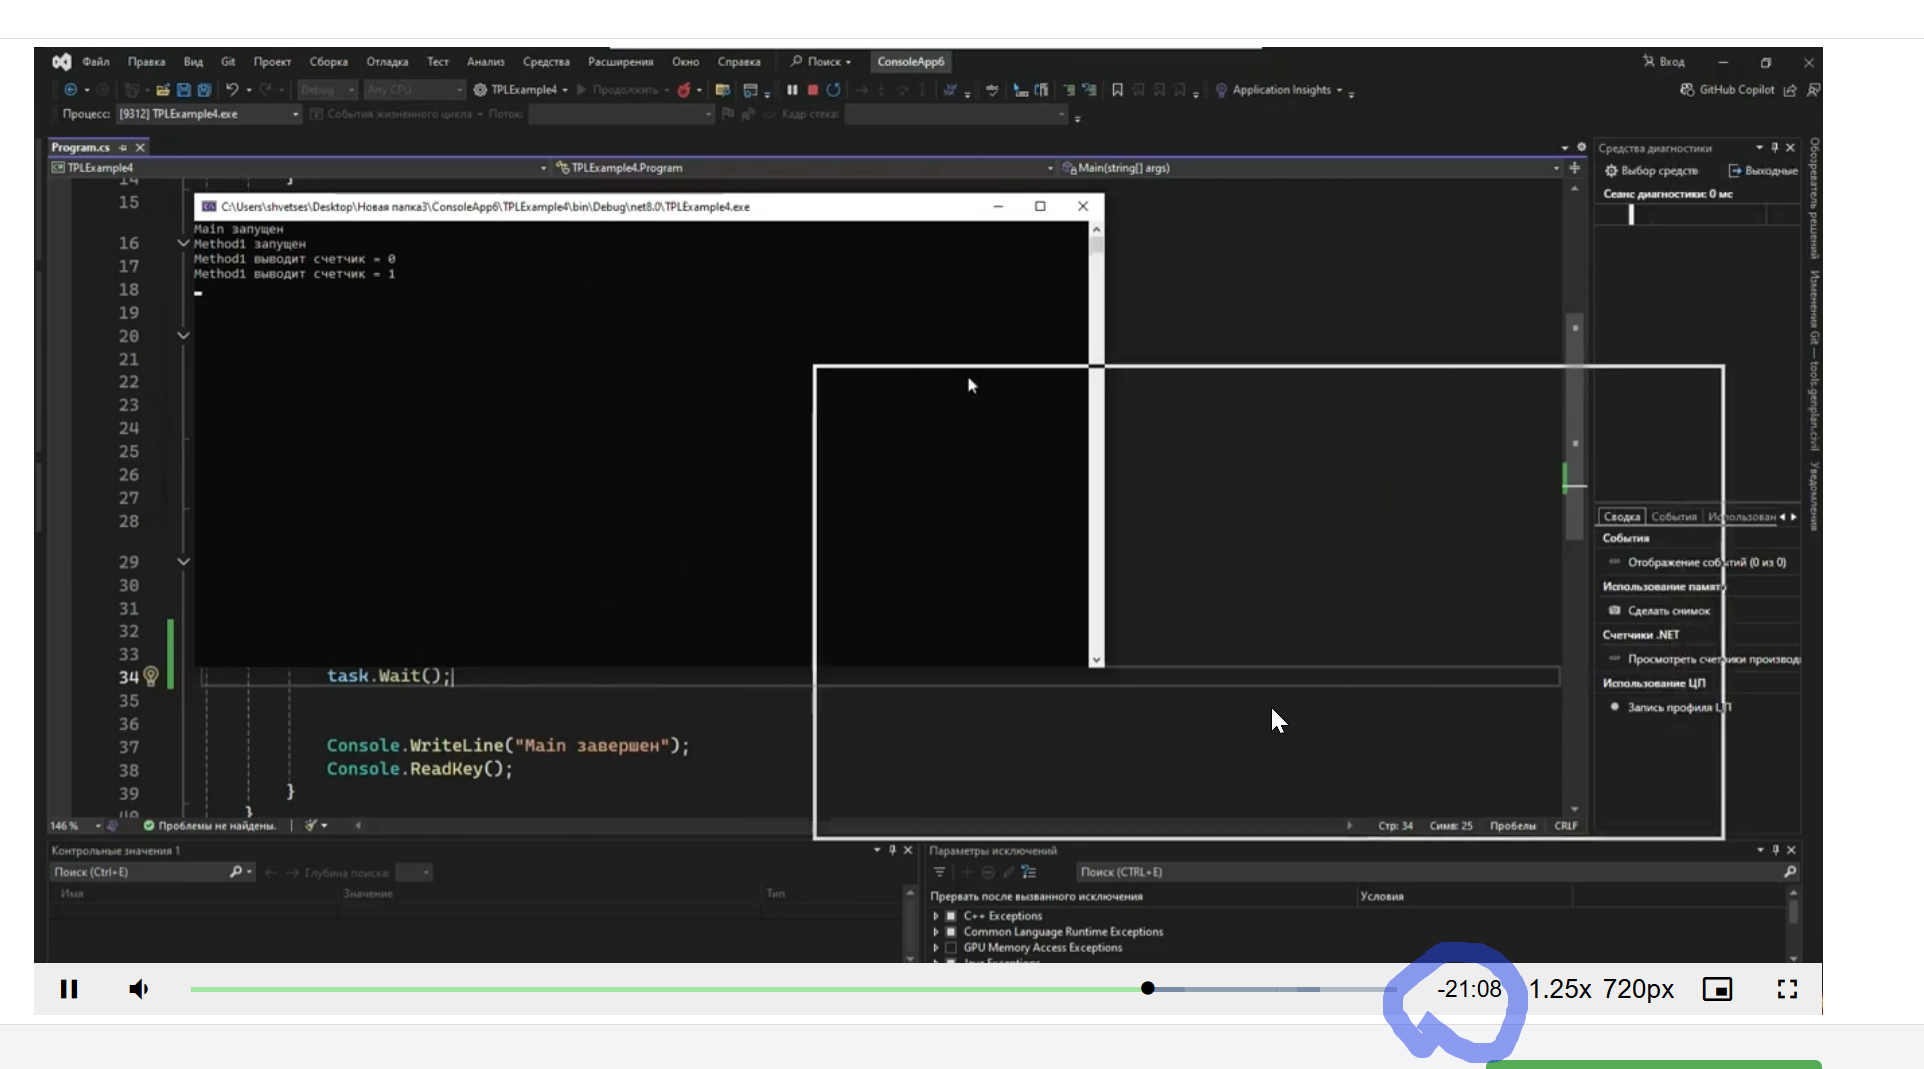Image resolution: width=1924 pixels, height=1069 pixels.
Task: Toggle picture-in-picture mode for video
Action: tap(1717, 989)
